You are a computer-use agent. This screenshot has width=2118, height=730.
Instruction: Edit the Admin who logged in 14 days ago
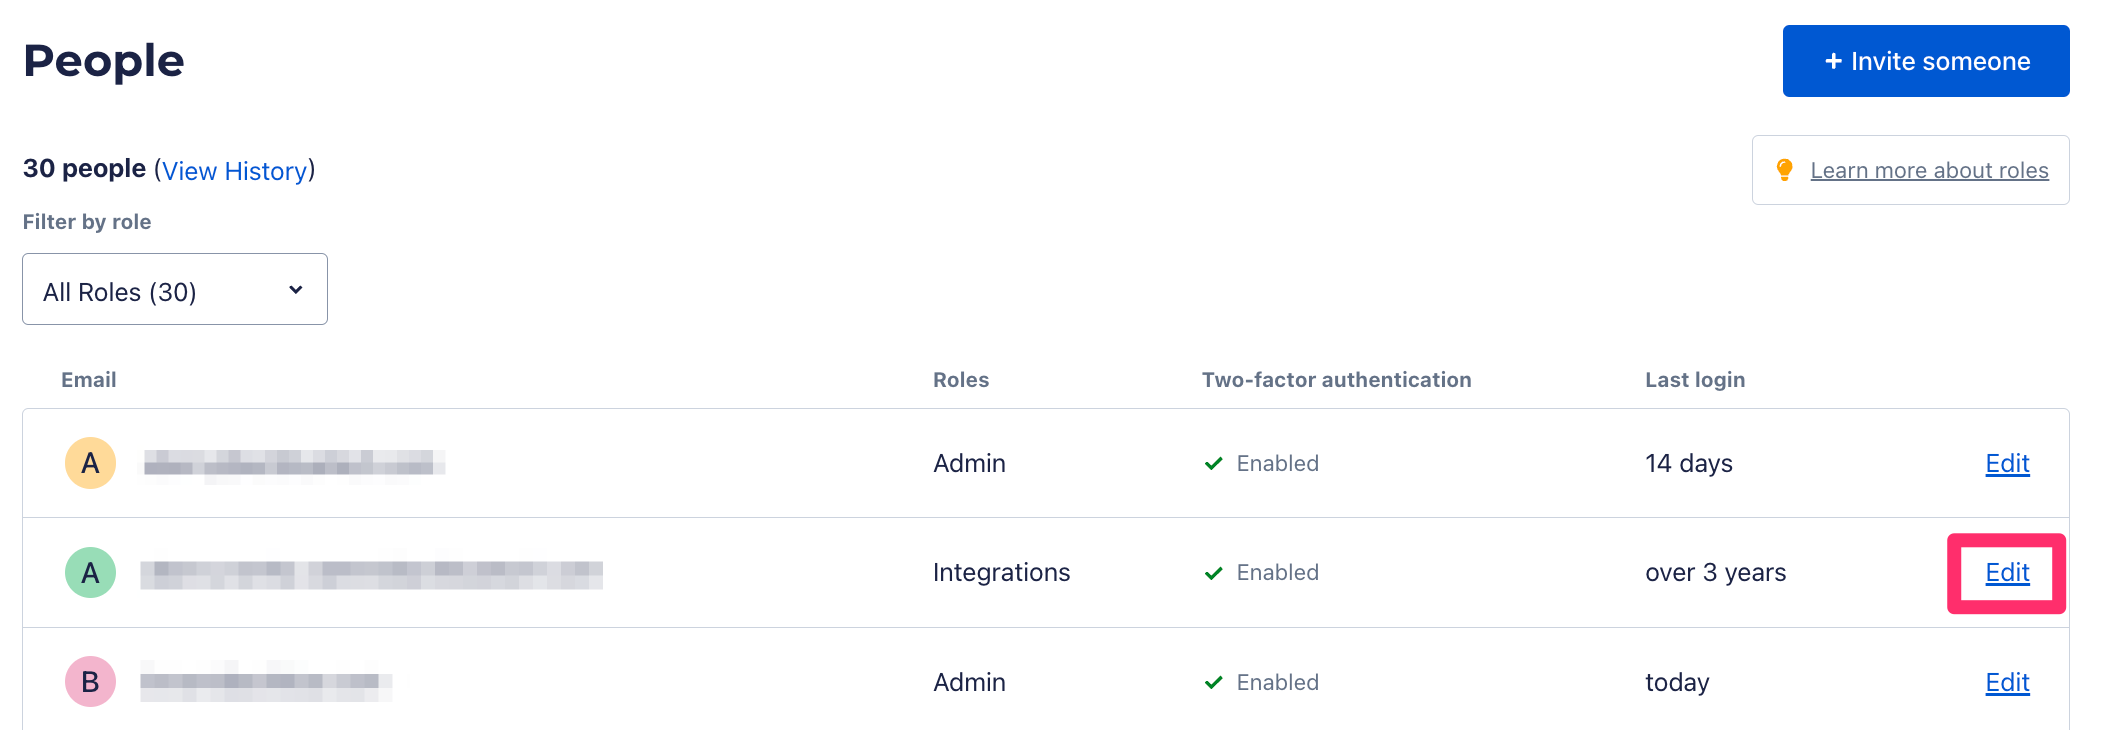(2007, 463)
